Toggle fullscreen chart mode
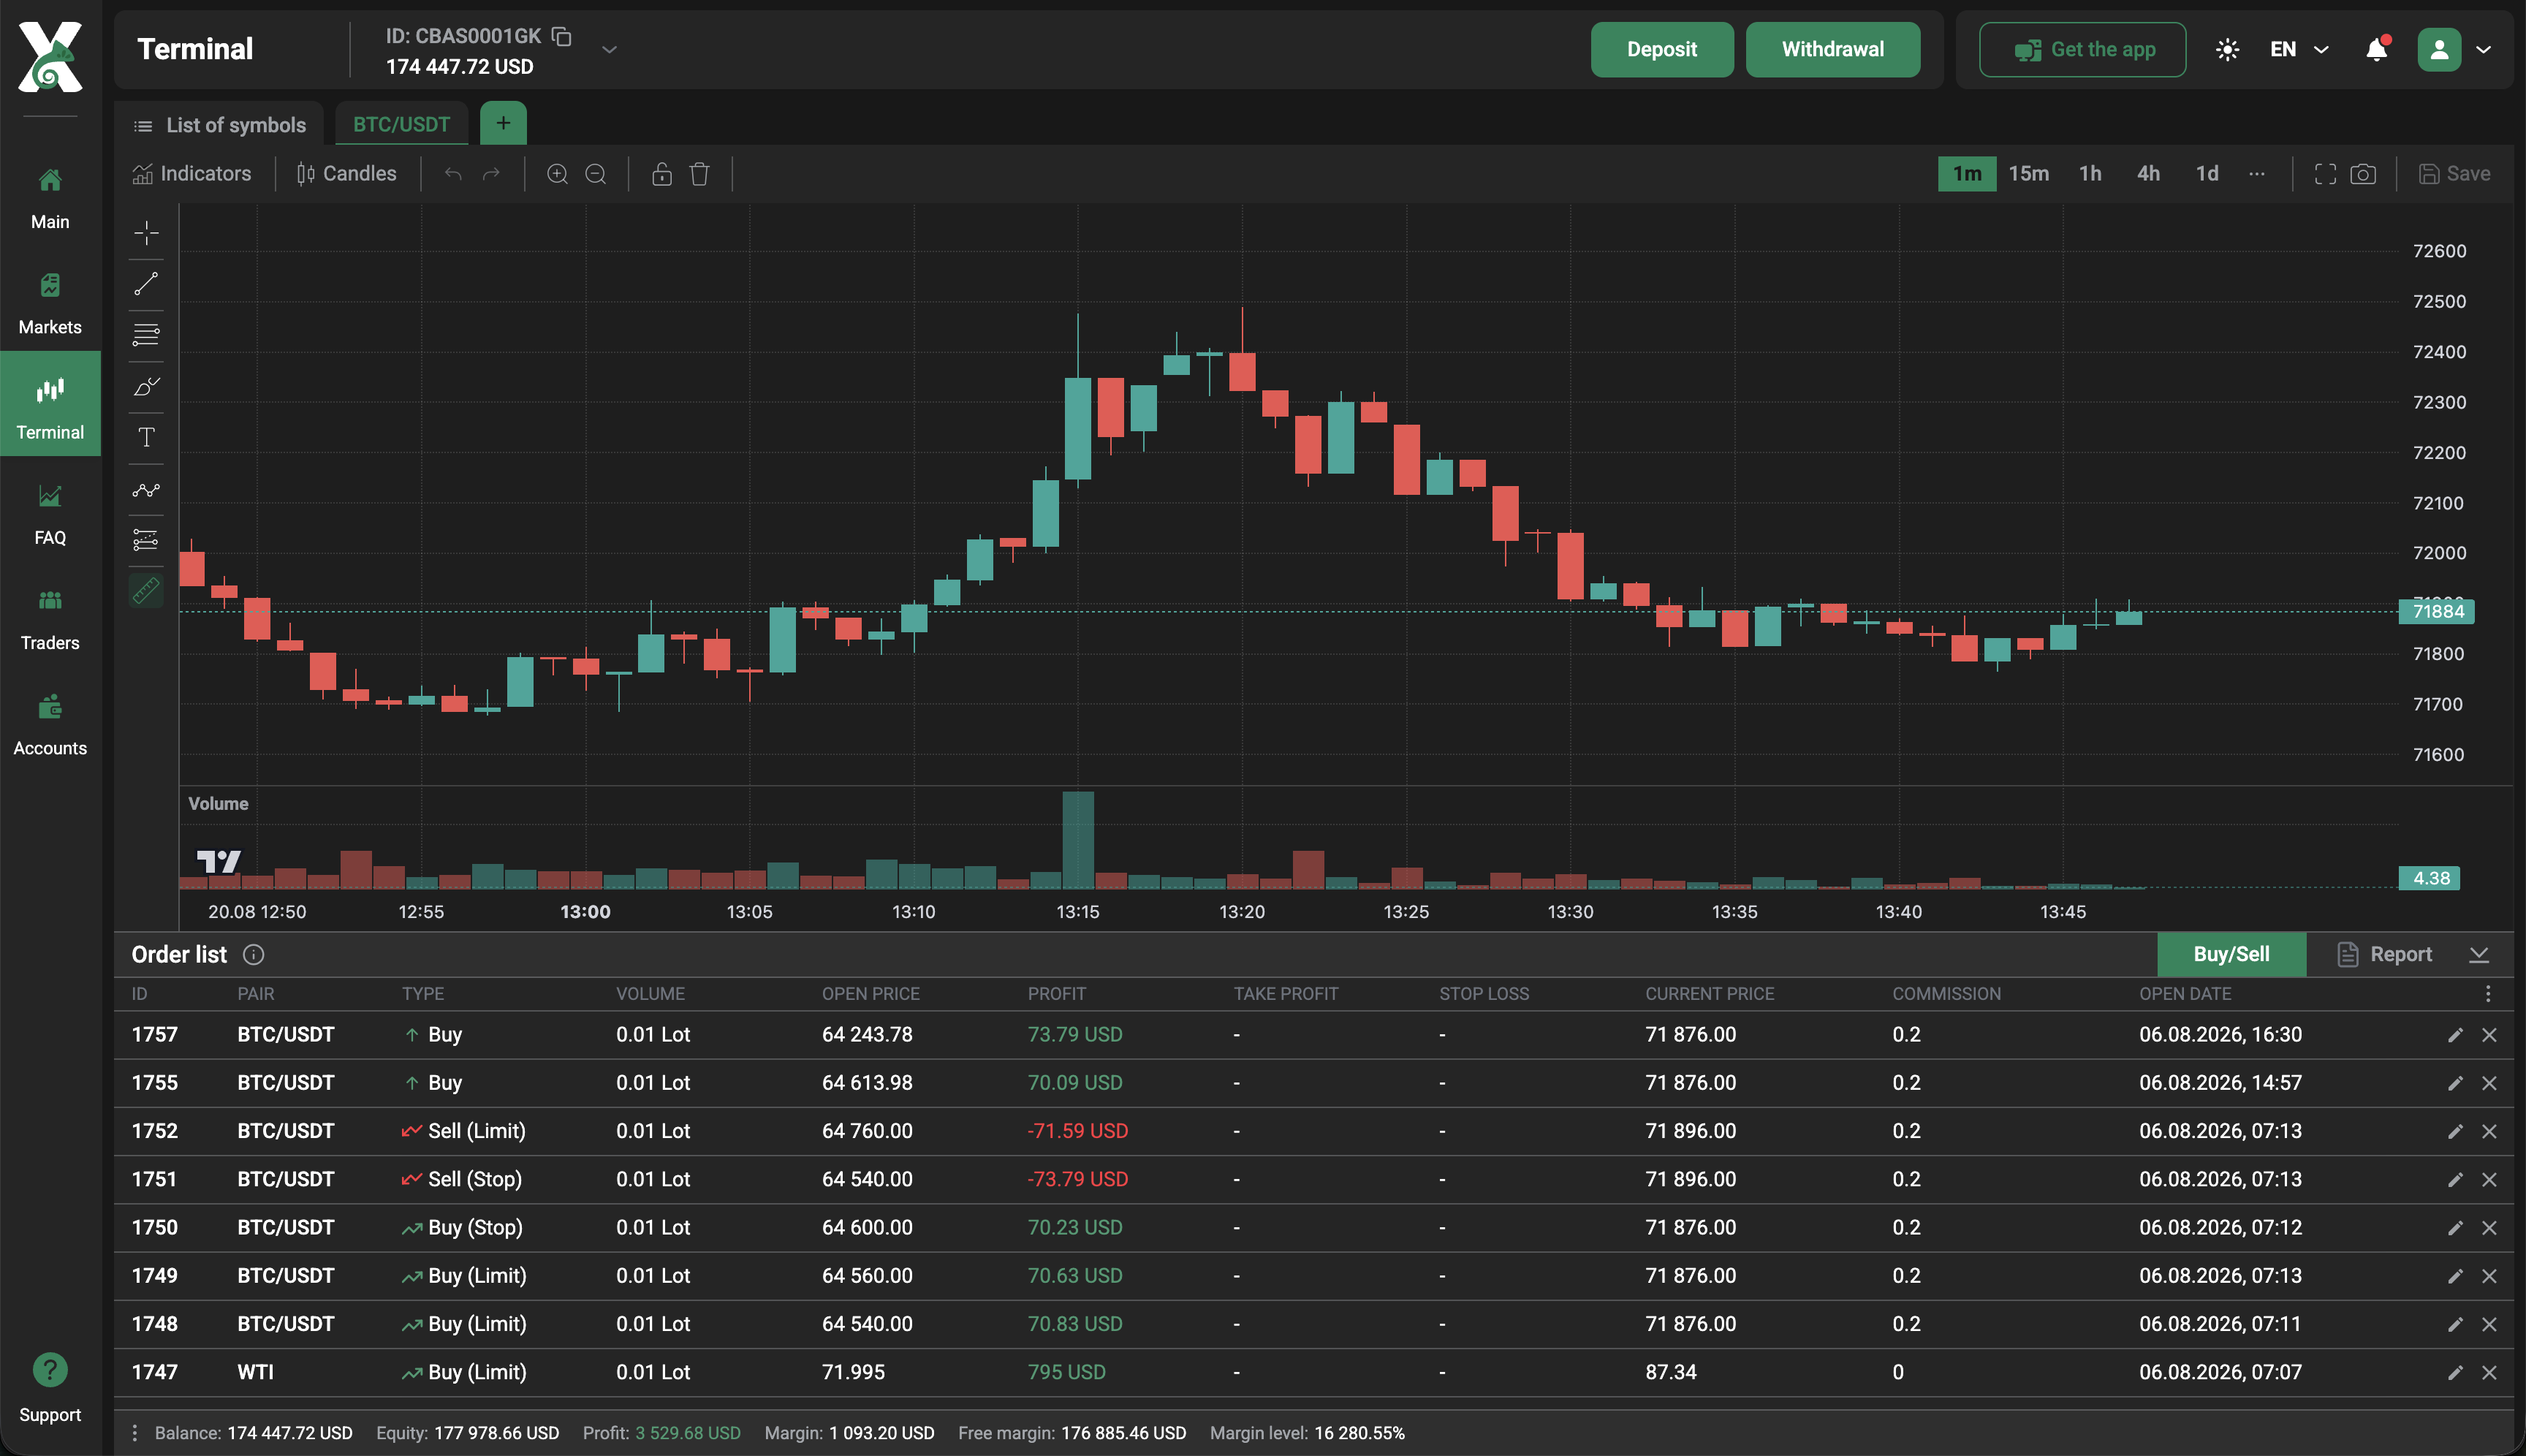This screenshot has height=1456, width=2526. pyautogui.click(x=2325, y=174)
